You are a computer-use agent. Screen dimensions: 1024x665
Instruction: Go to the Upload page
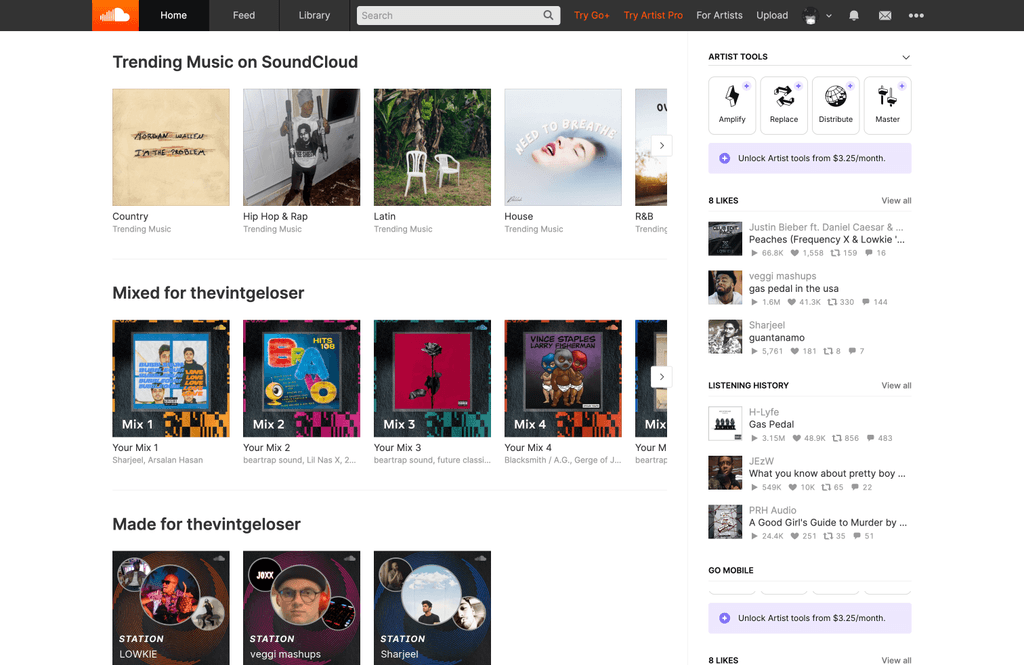click(x=772, y=15)
